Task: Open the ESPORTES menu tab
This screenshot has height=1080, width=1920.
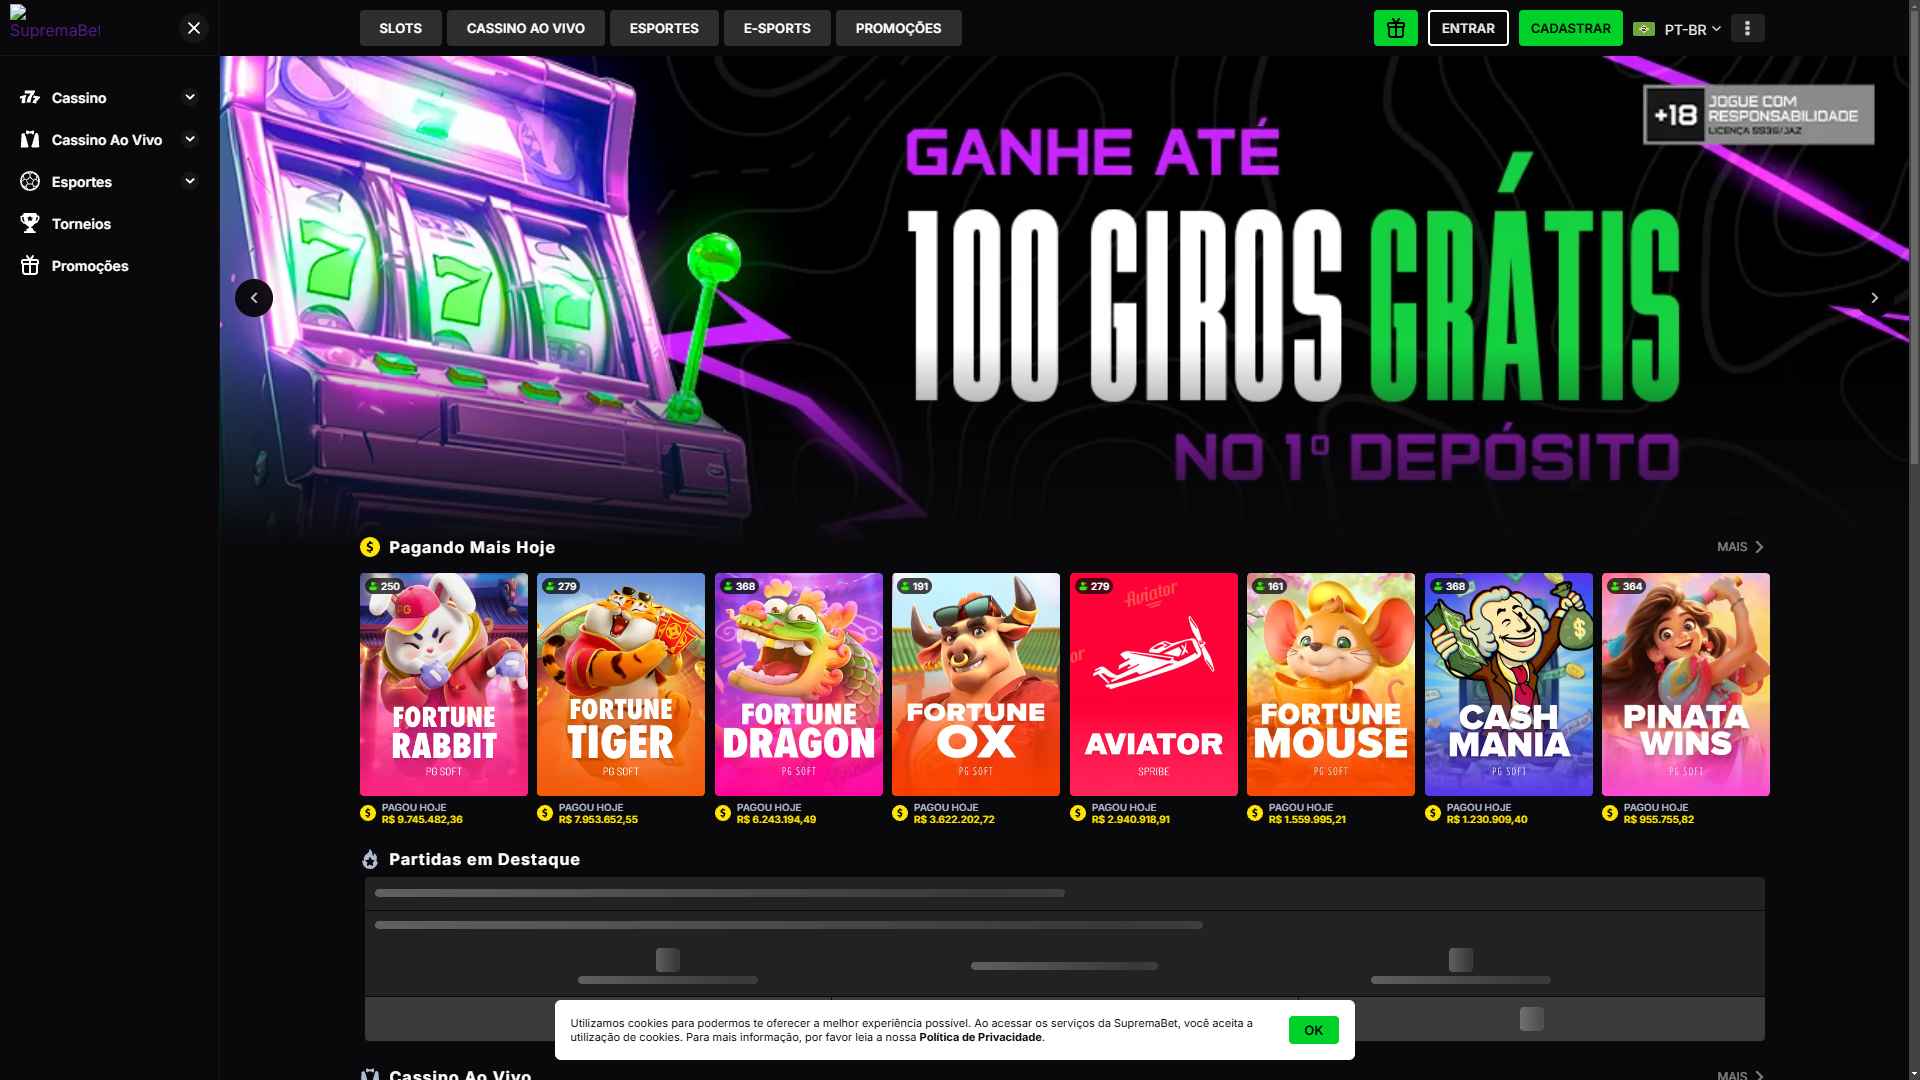Action: [x=664, y=28]
